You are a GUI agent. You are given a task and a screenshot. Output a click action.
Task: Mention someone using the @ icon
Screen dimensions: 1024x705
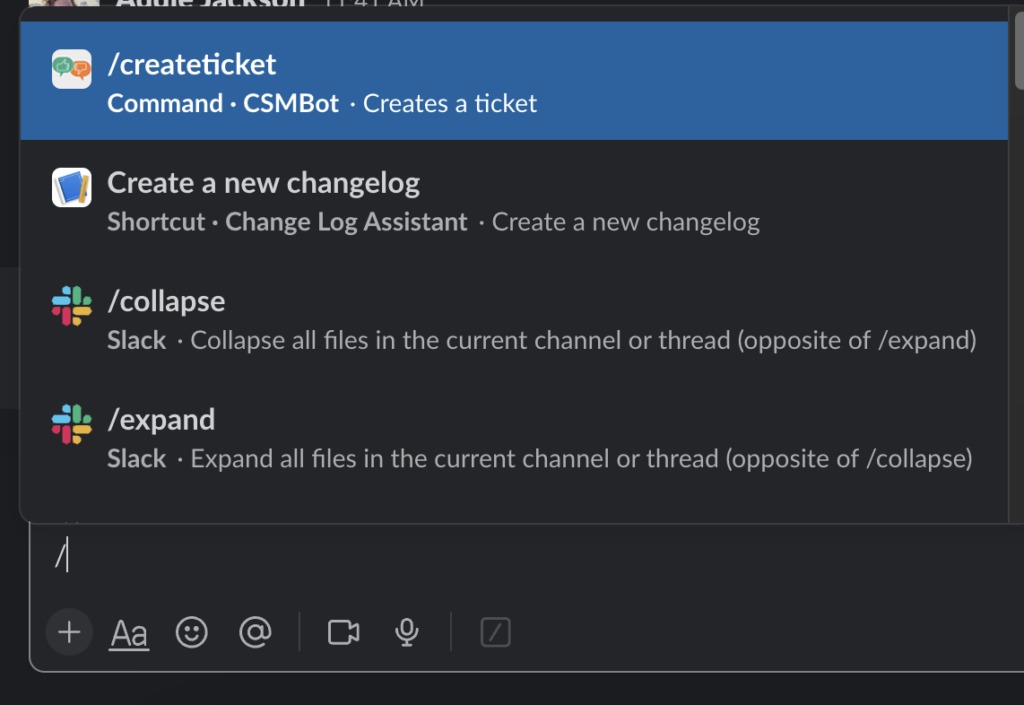coord(256,631)
